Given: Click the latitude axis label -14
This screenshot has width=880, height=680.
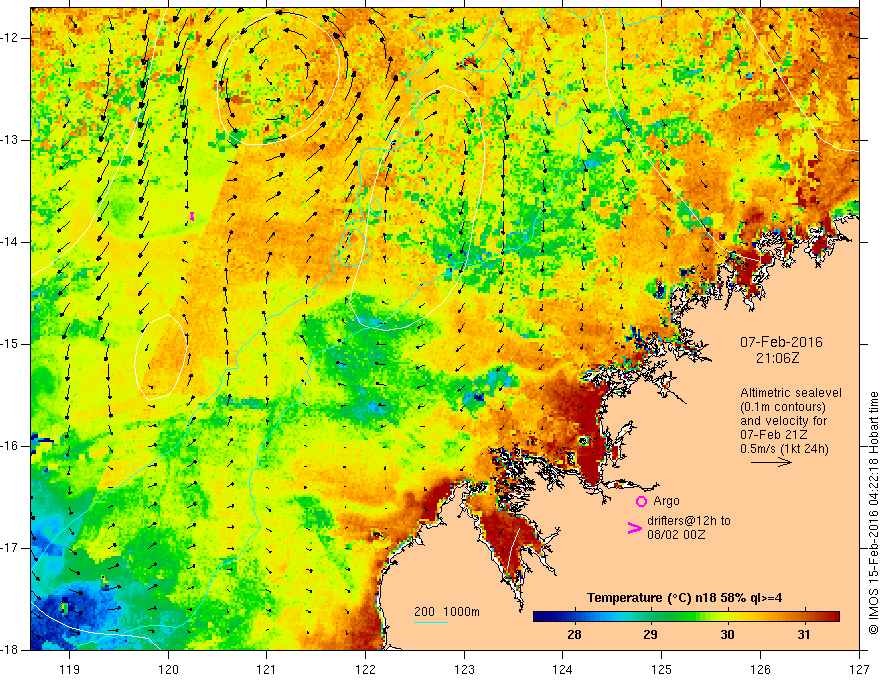Looking at the screenshot, I should pyautogui.click(x=10, y=242).
